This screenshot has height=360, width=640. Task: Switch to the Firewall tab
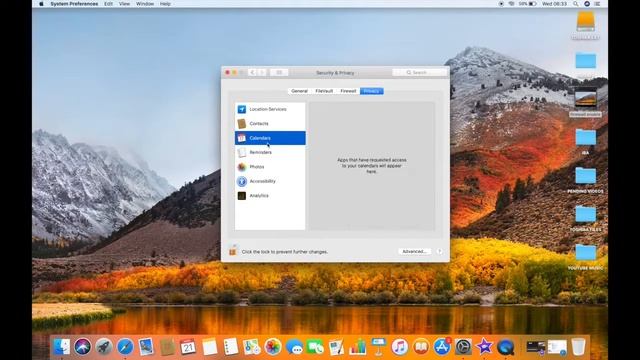pos(348,91)
